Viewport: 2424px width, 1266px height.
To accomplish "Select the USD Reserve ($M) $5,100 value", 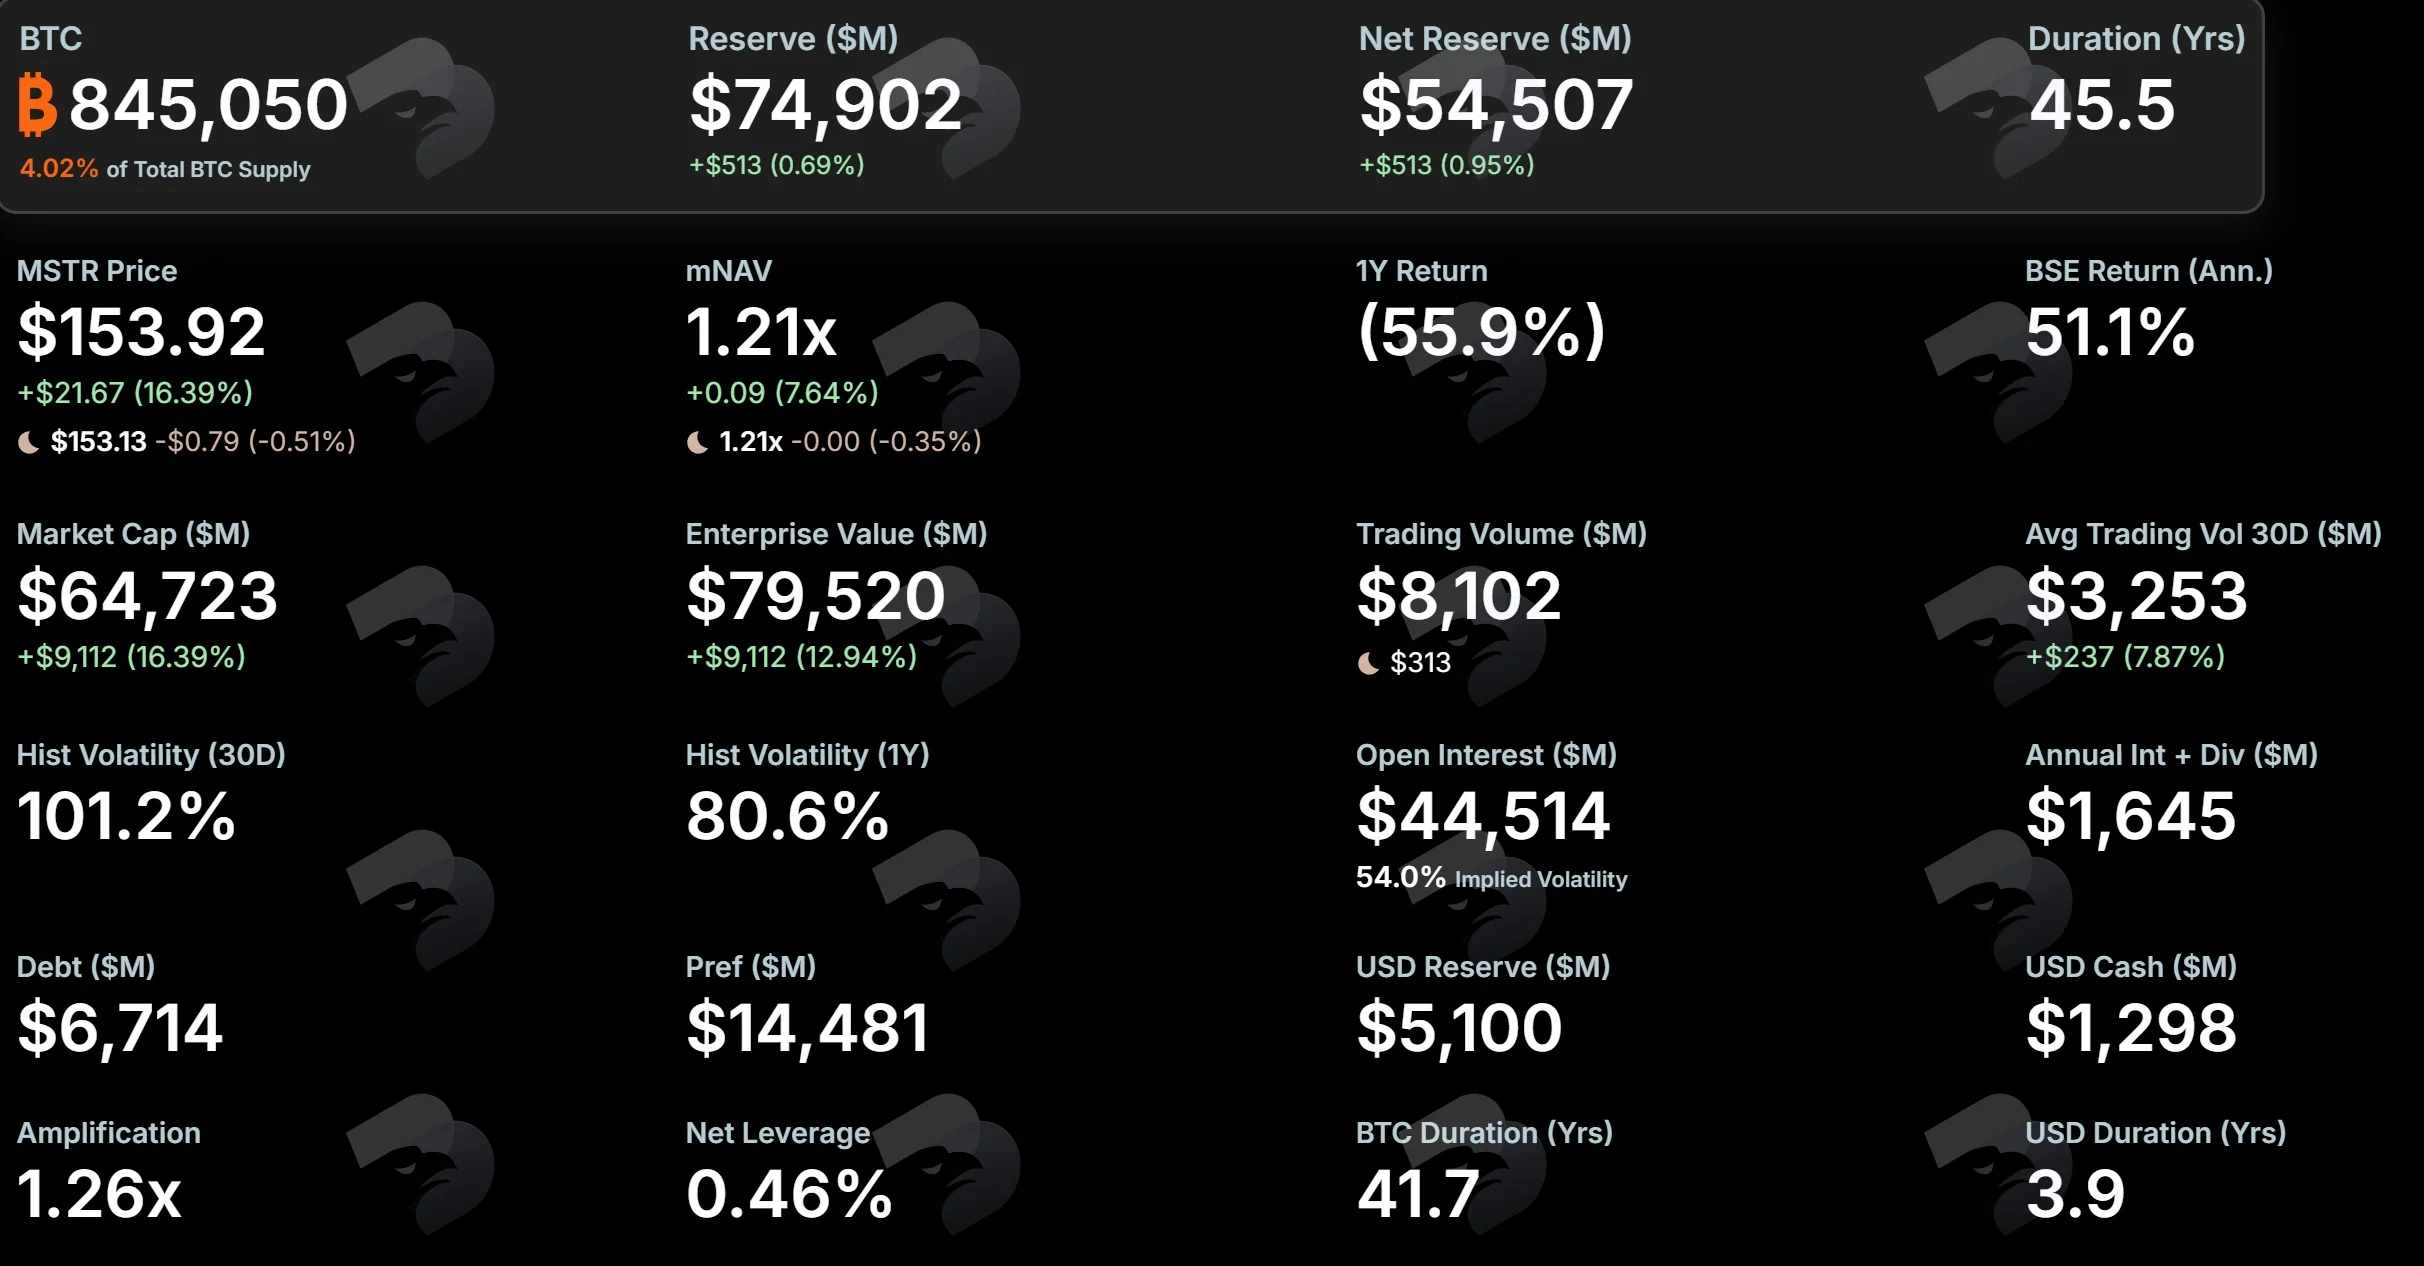I will (x=1459, y=1028).
